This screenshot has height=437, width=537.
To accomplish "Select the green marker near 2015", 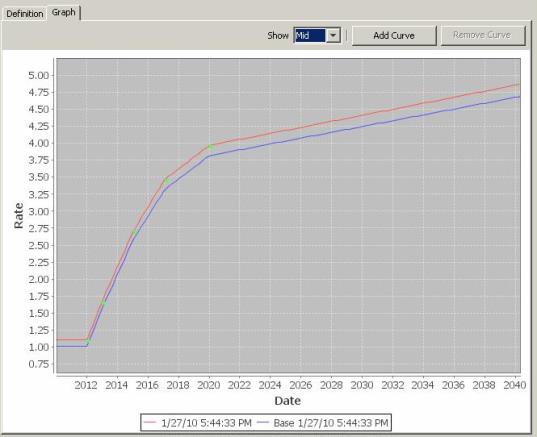I will 135,232.
